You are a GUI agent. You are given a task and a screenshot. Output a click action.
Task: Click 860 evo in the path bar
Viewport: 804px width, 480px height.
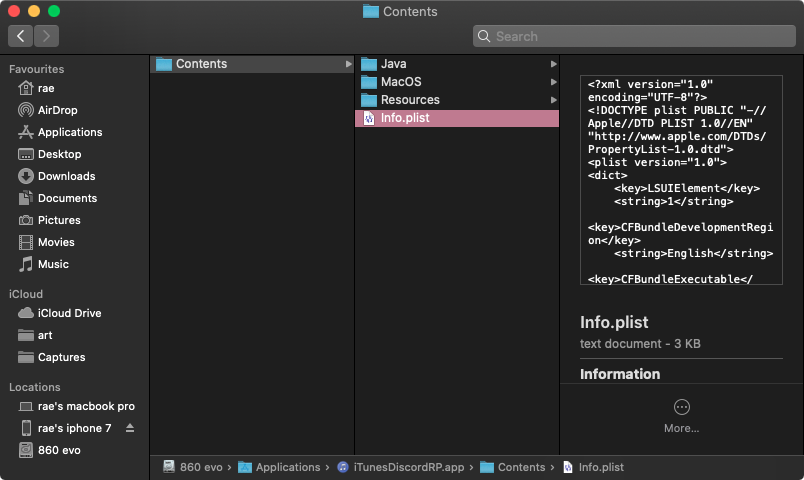coord(193,467)
